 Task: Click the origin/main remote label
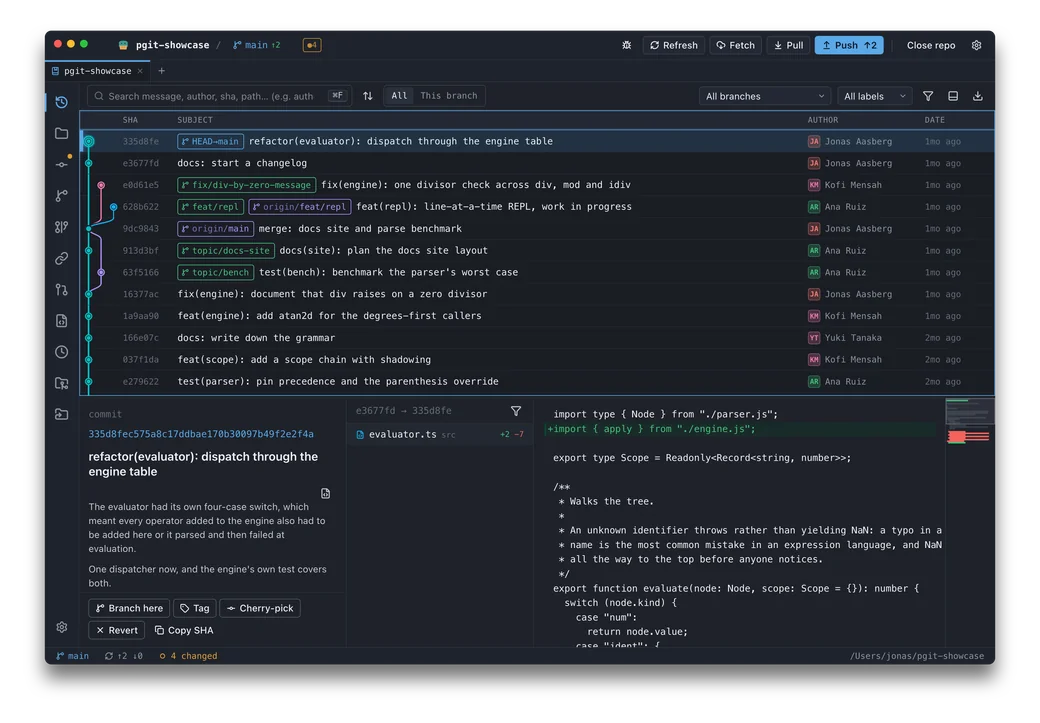pyautogui.click(x=216, y=229)
